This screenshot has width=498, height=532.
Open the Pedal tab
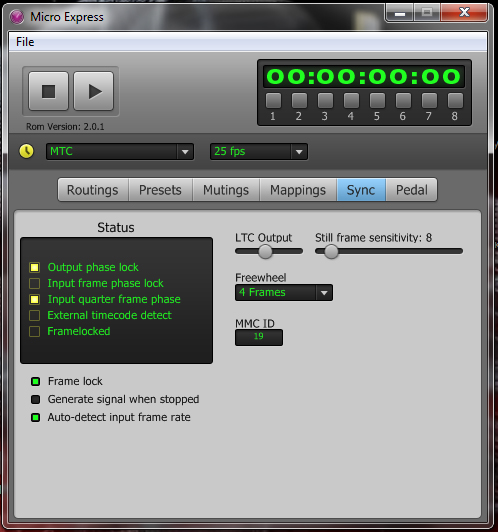411,190
